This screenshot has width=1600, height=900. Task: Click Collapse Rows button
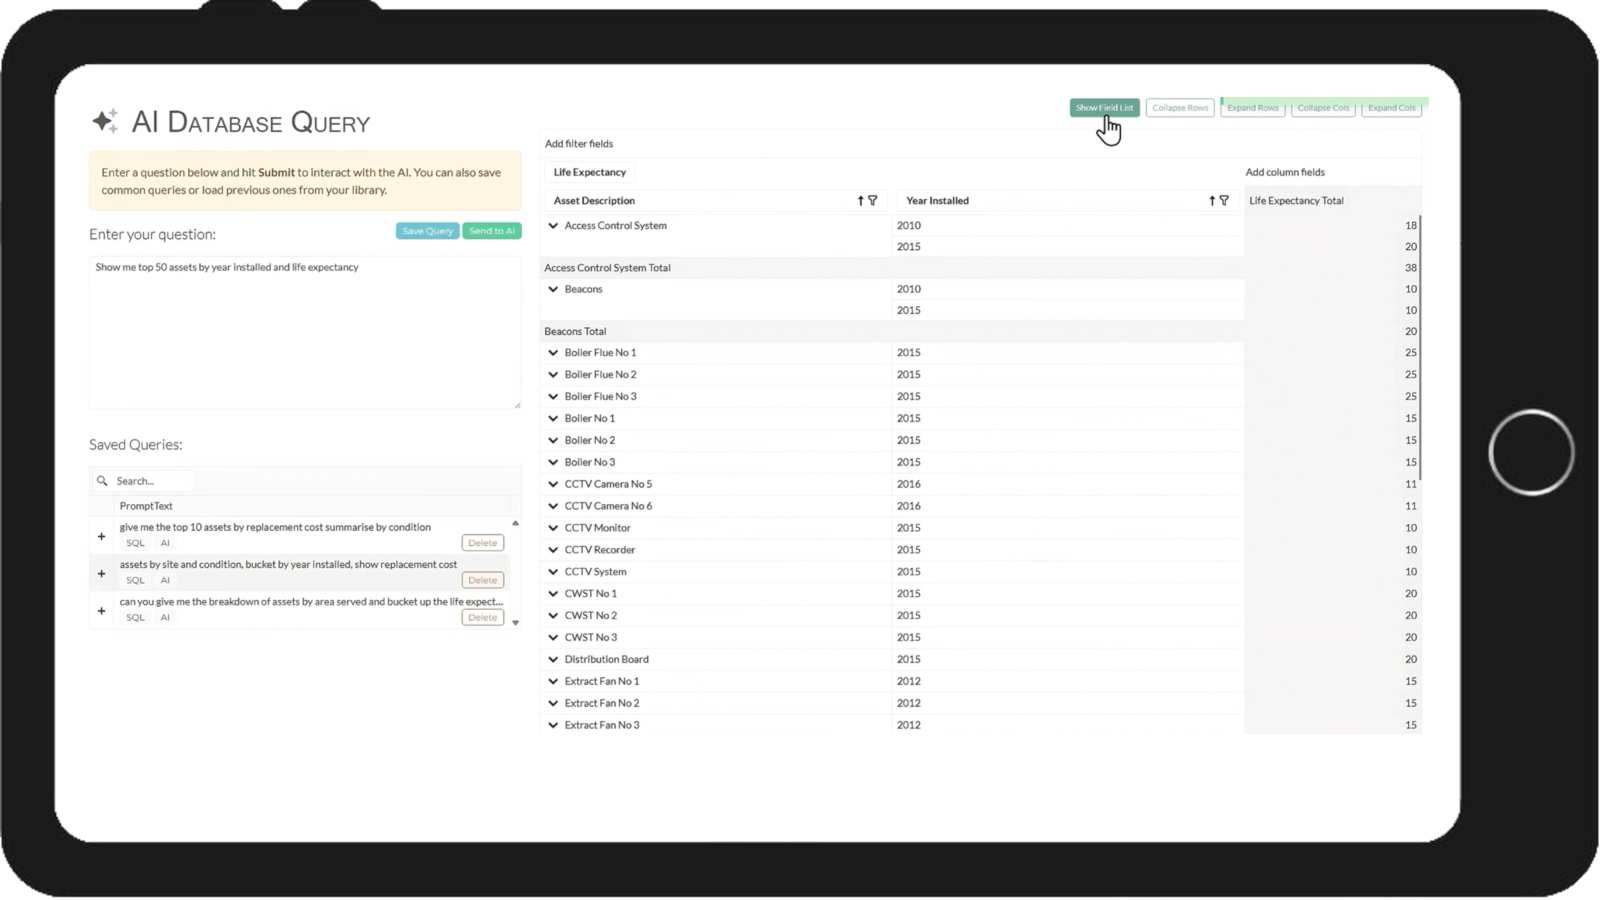click(x=1180, y=108)
